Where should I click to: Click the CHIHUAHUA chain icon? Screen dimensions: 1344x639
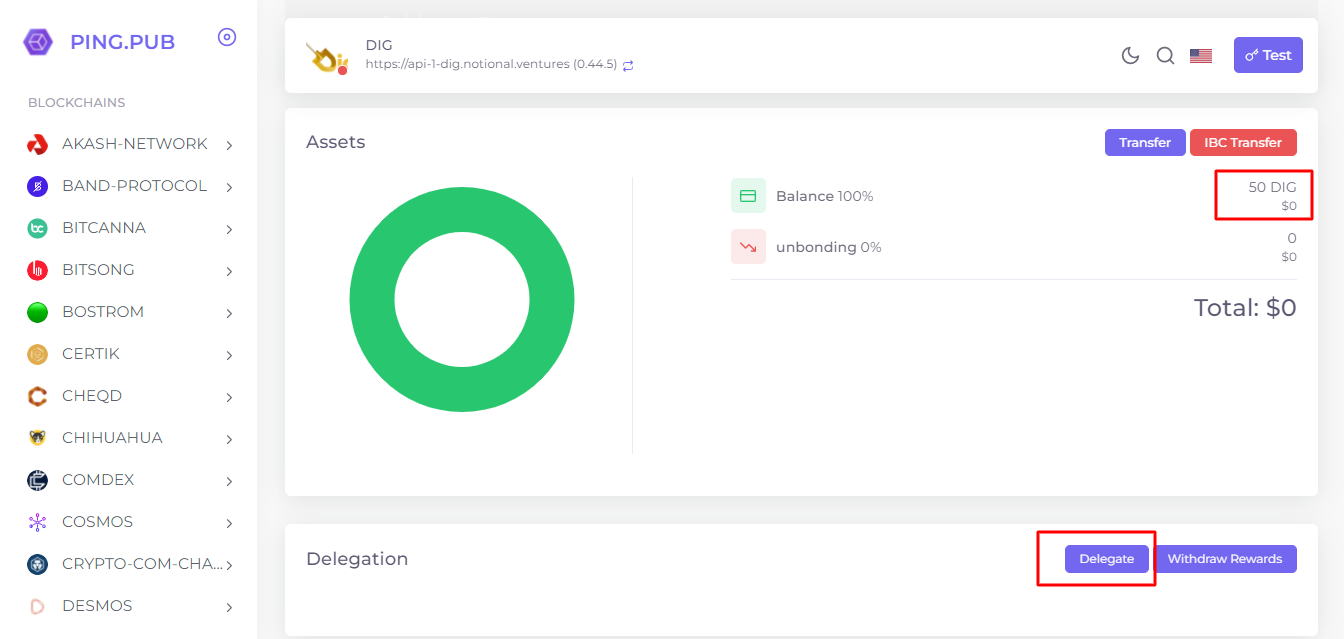click(x=37, y=438)
